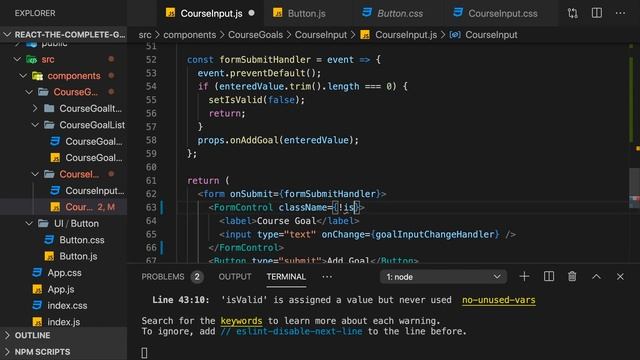This screenshot has height=360, width=640.
Task: Click the Button.js file icon in explorer
Action: click(x=49, y=256)
